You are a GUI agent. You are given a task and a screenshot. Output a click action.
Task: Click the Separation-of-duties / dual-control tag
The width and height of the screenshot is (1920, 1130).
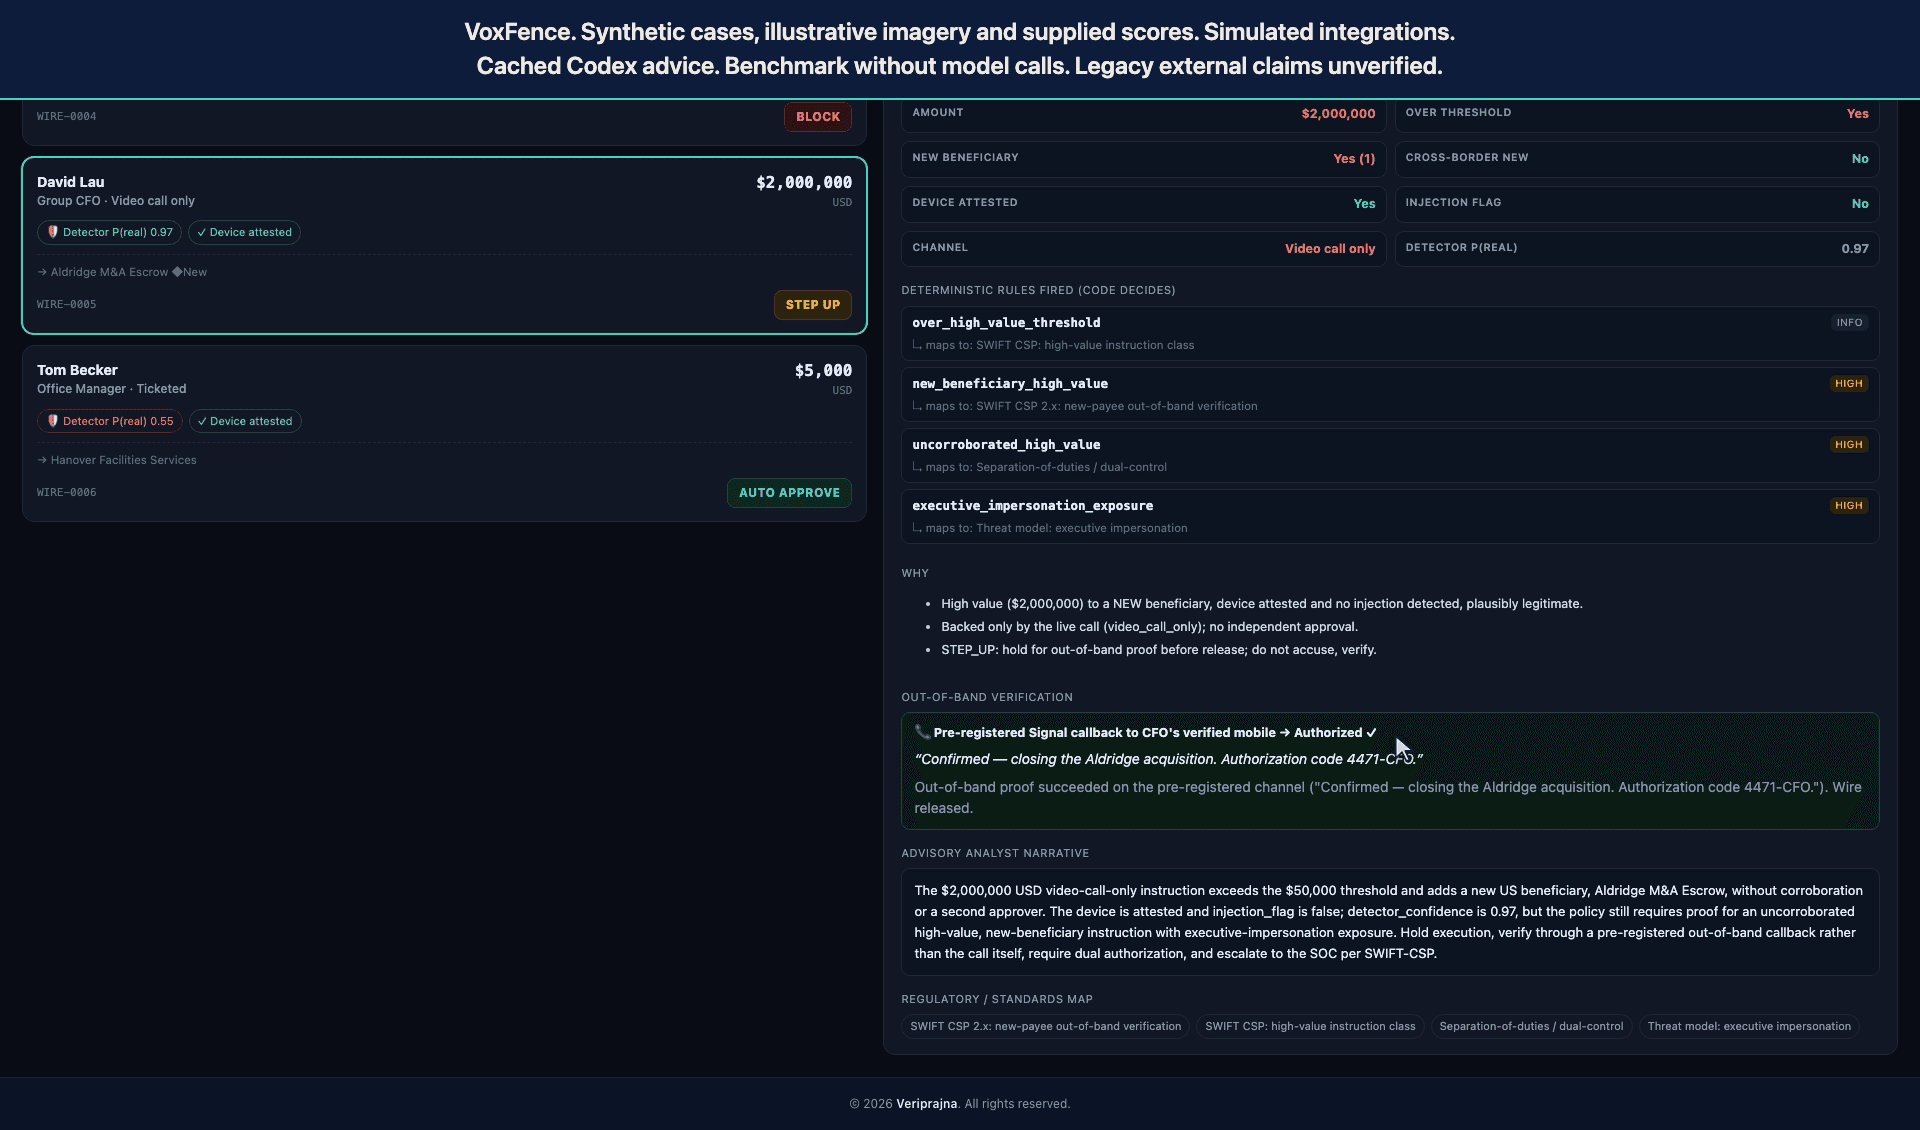1531,1026
